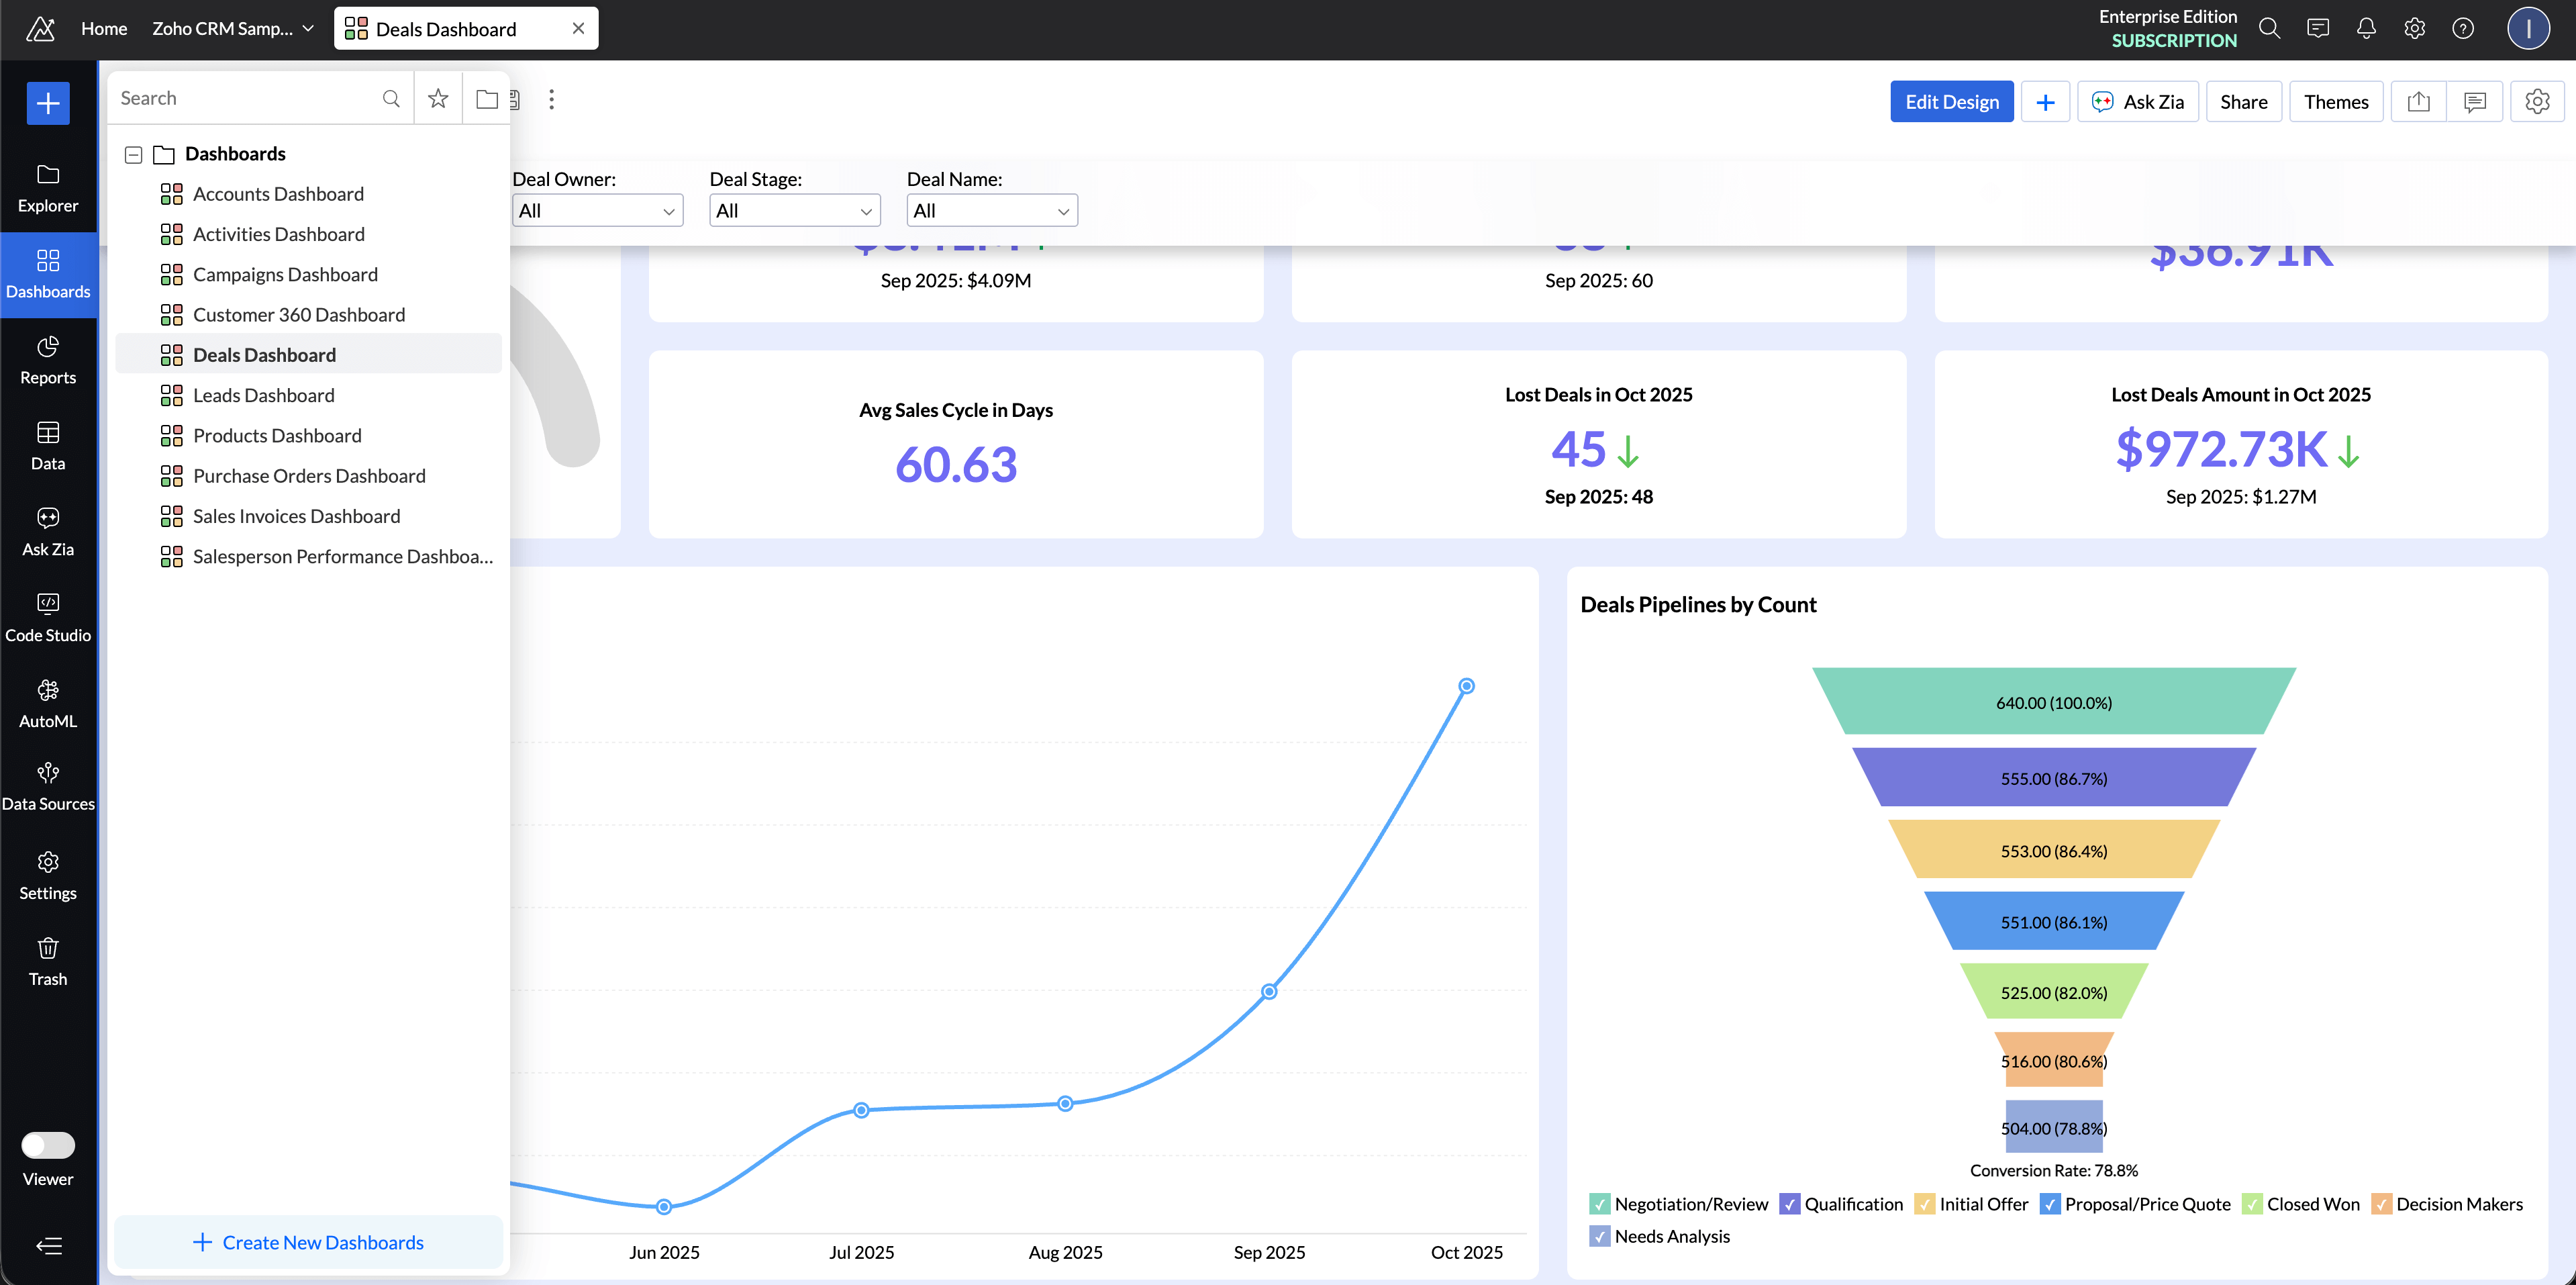This screenshot has width=2576, height=1285.
Task: Switch to the Home menu item
Action: pyautogui.click(x=103, y=28)
